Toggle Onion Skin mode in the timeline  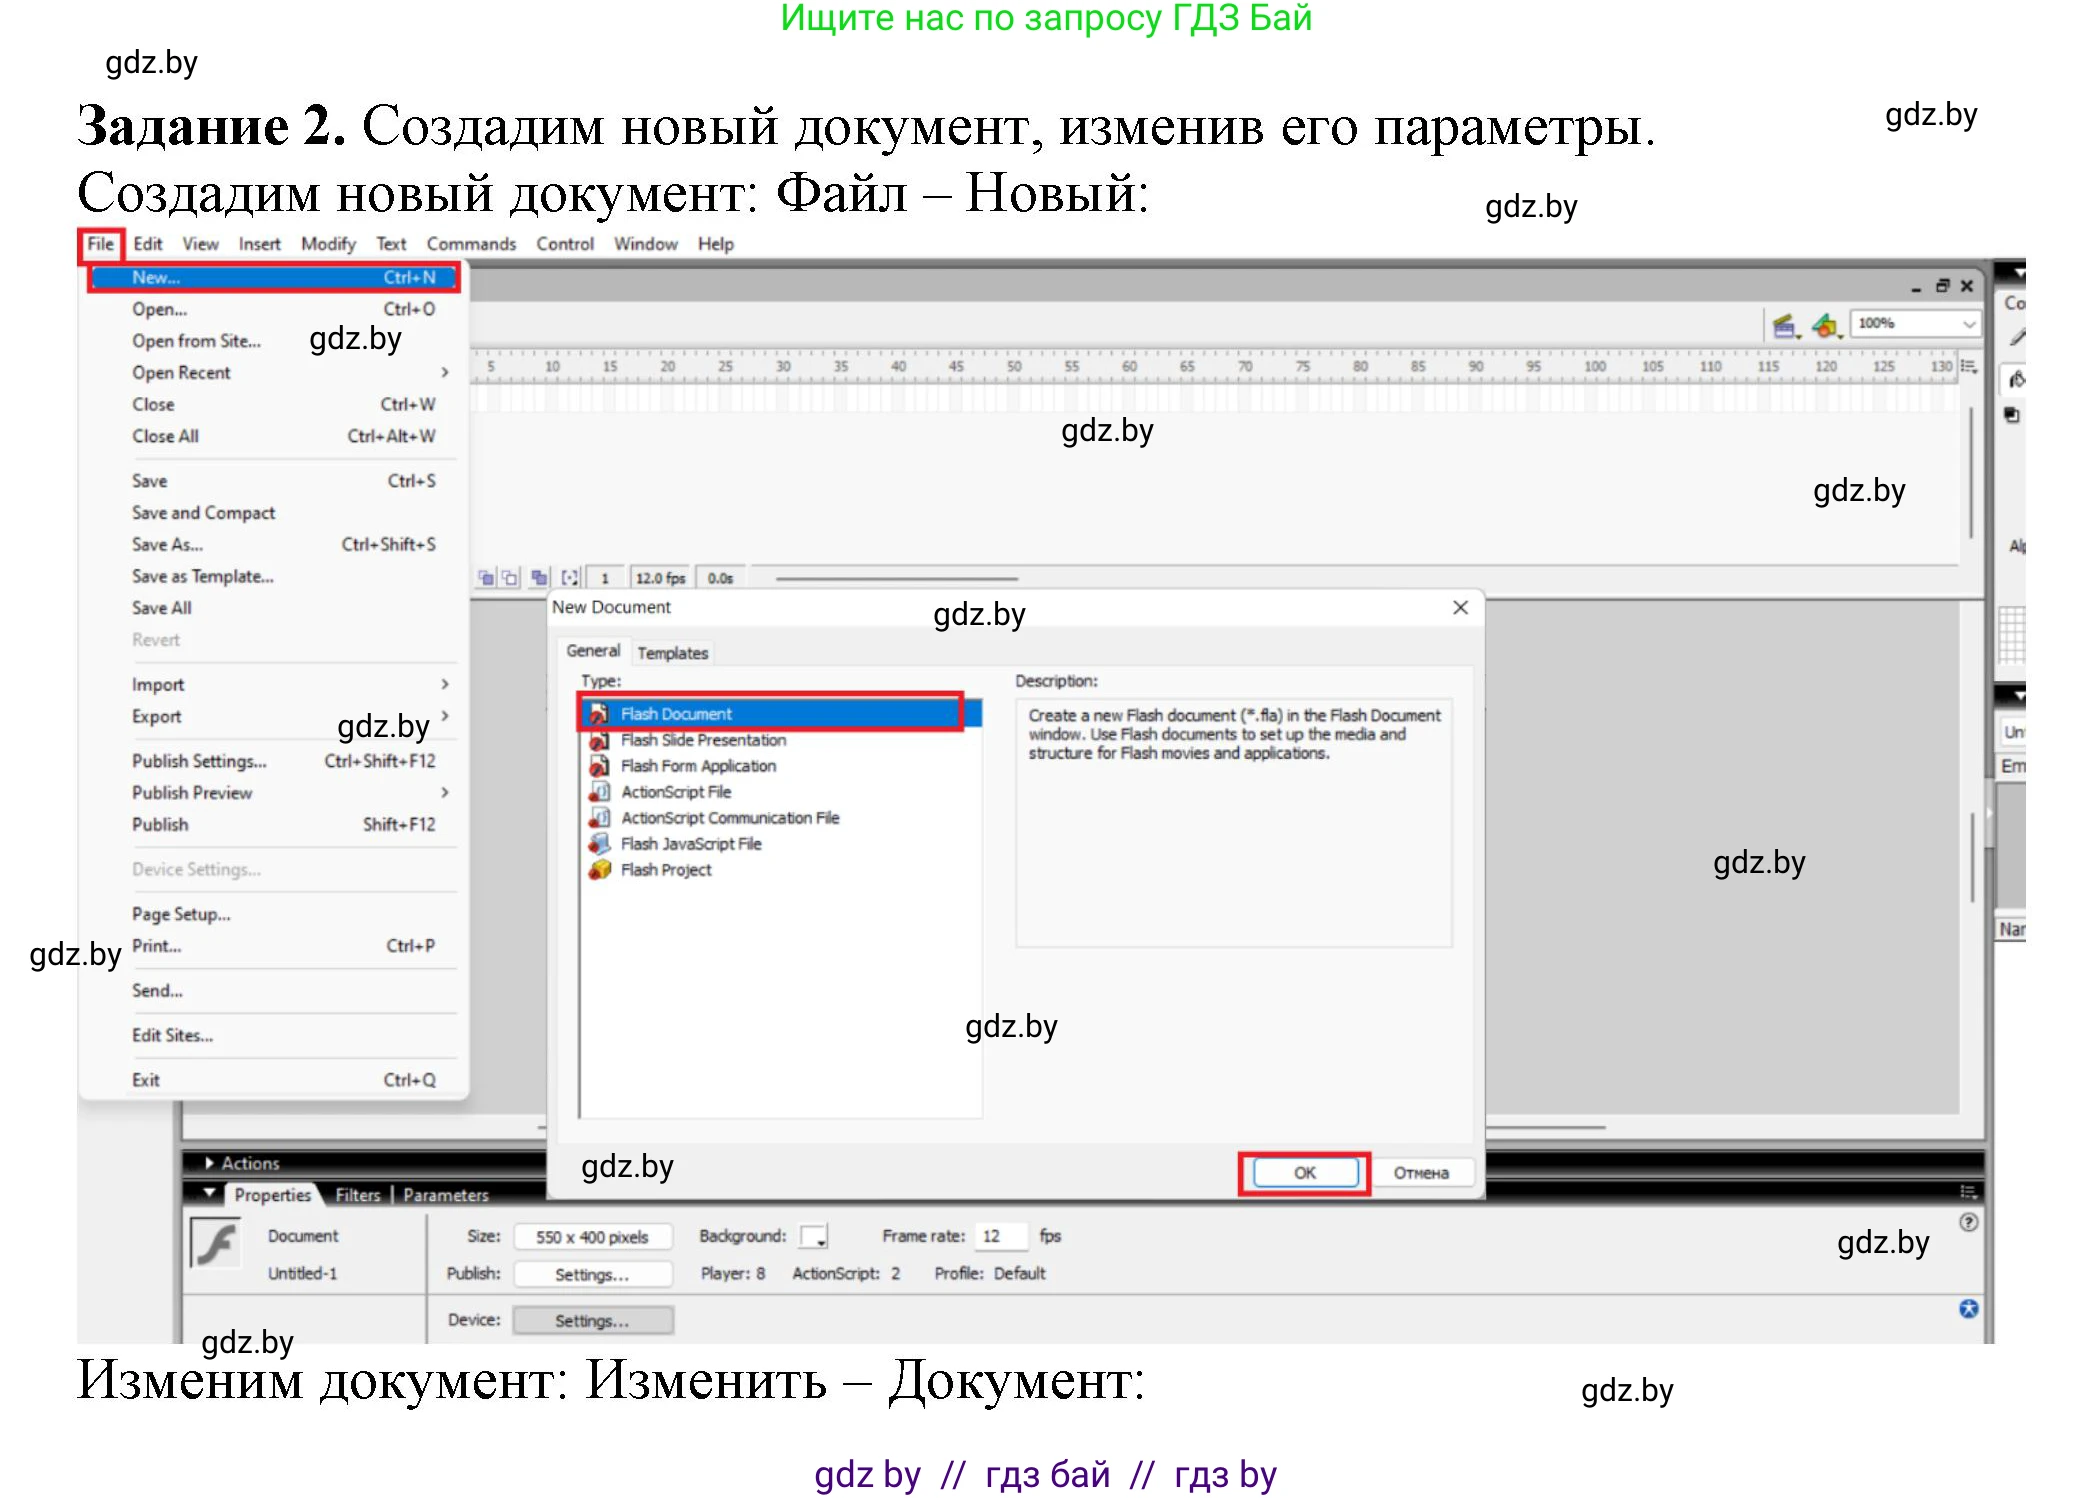pyautogui.click(x=487, y=577)
